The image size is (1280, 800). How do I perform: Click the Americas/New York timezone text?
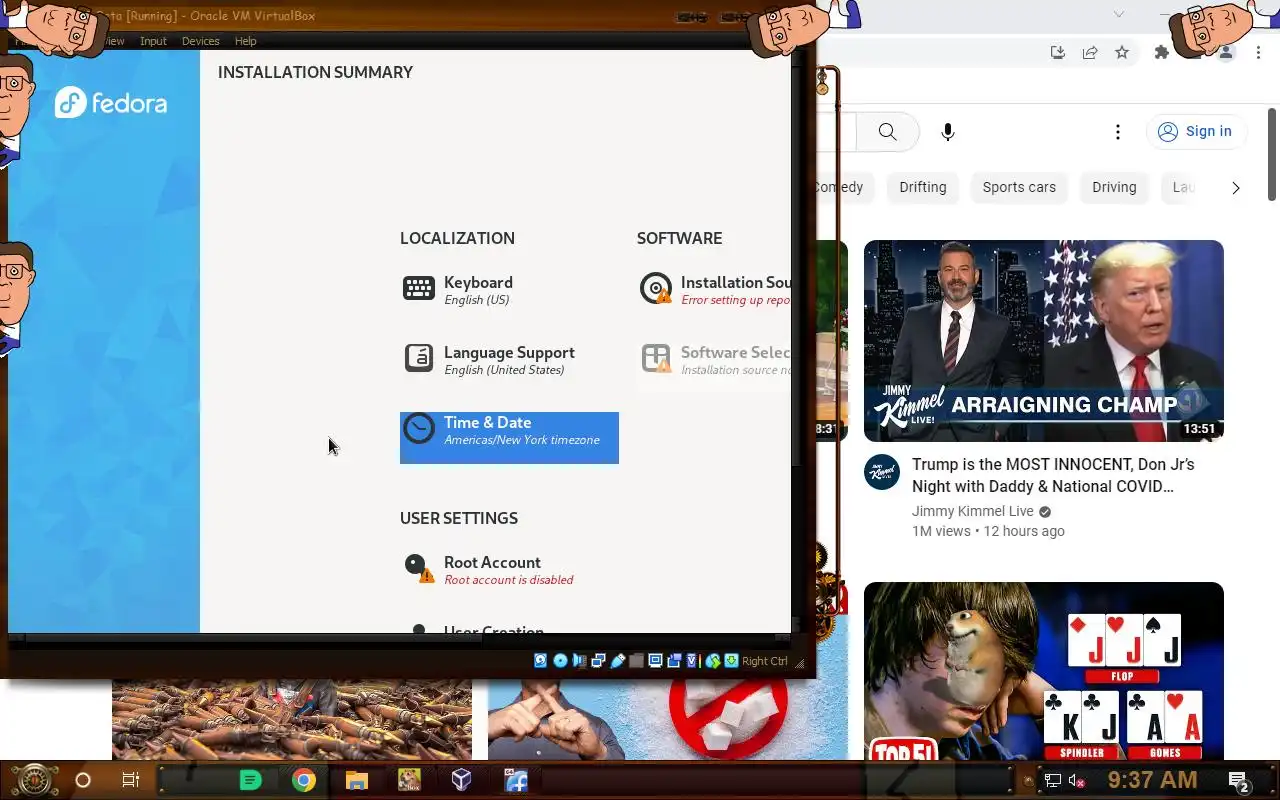pos(522,440)
